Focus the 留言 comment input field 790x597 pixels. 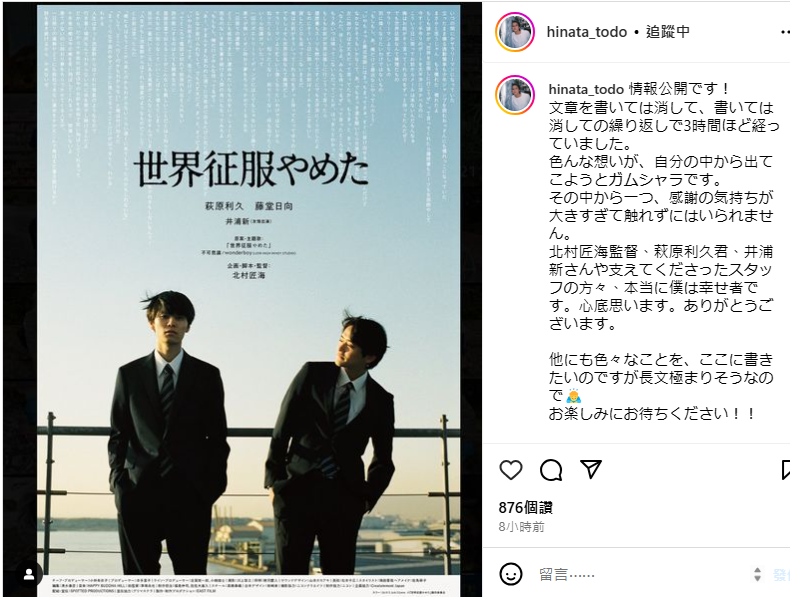pos(640,574)
